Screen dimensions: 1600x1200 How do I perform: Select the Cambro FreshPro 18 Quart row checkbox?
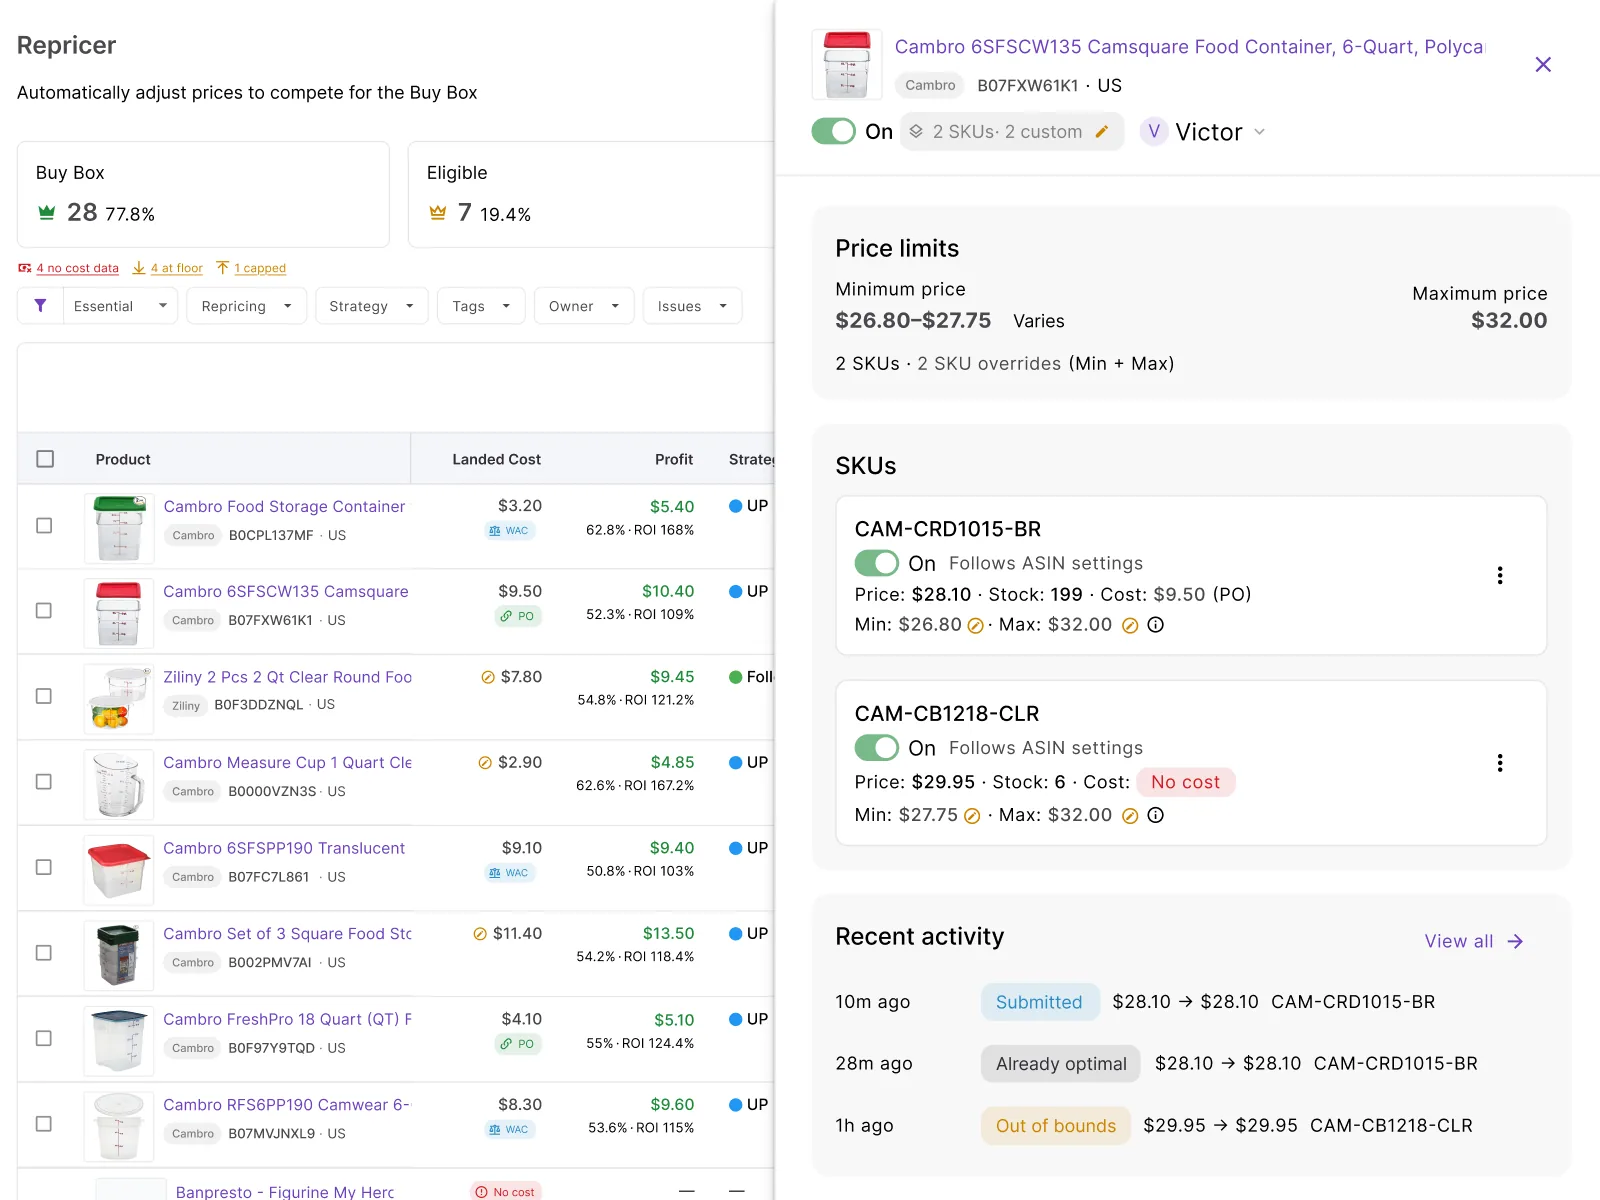click(44, 1038)
